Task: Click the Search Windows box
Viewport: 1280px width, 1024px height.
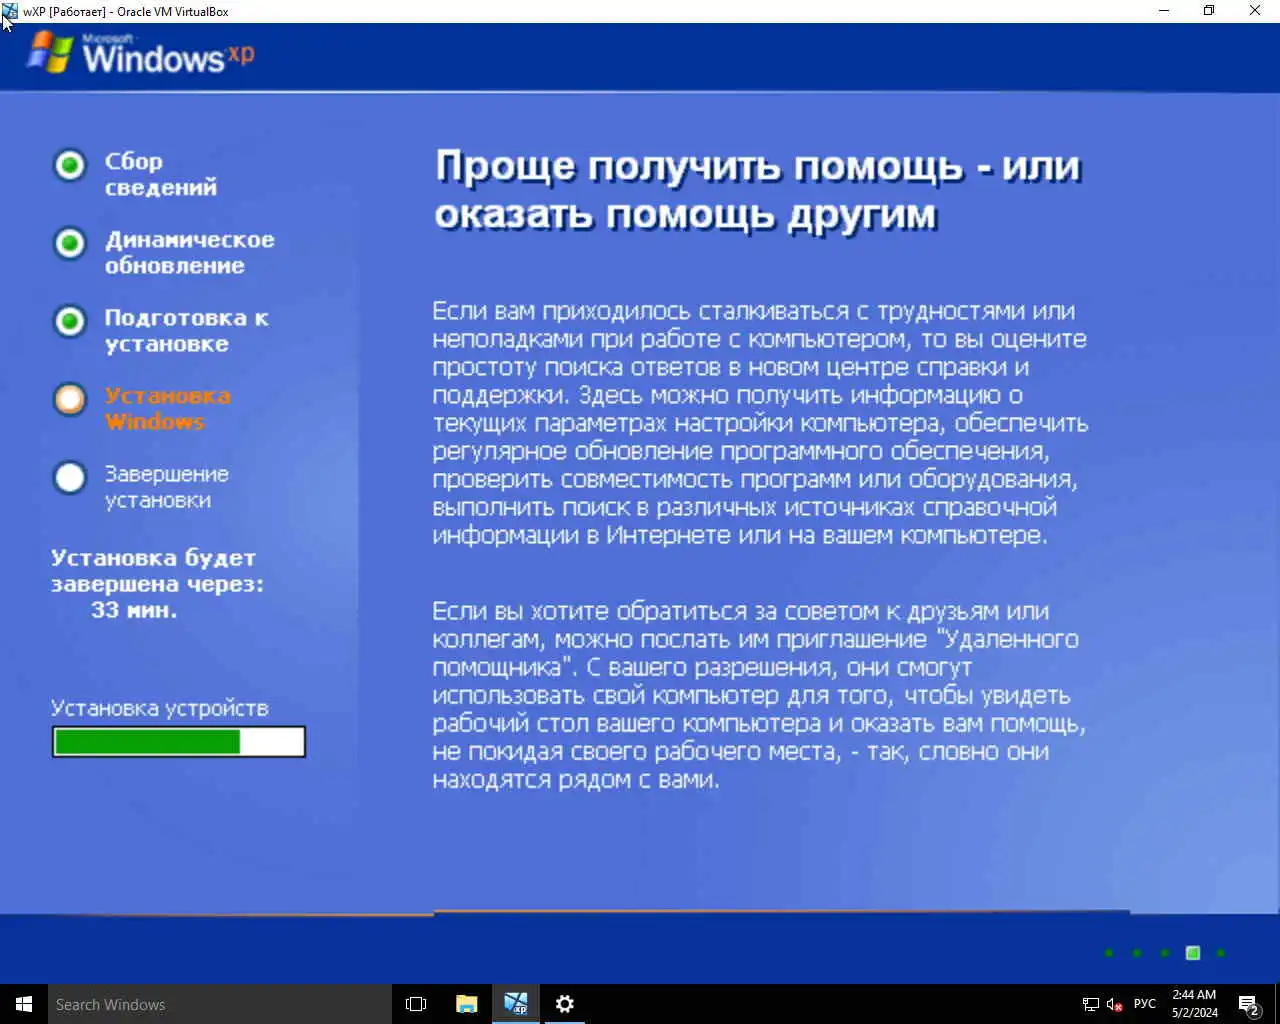Action: (x=219, y=1004)
